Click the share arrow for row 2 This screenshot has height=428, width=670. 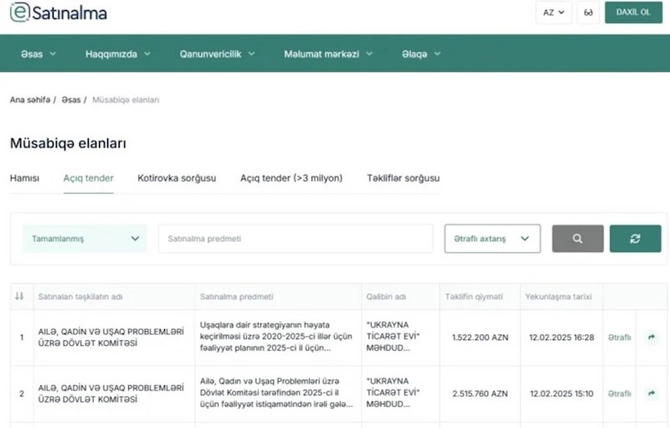(x=651, y=393)
